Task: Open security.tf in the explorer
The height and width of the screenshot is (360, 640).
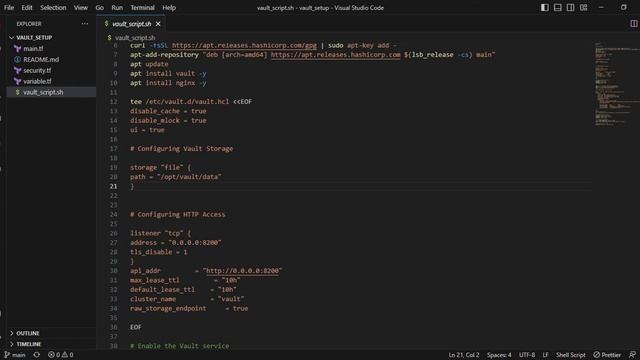Action: (37, 71)
